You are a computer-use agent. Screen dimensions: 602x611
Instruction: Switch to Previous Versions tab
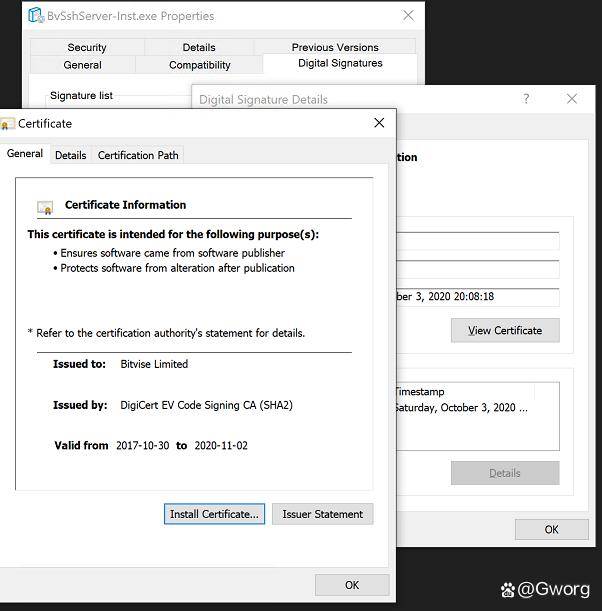tap(335, 47)
